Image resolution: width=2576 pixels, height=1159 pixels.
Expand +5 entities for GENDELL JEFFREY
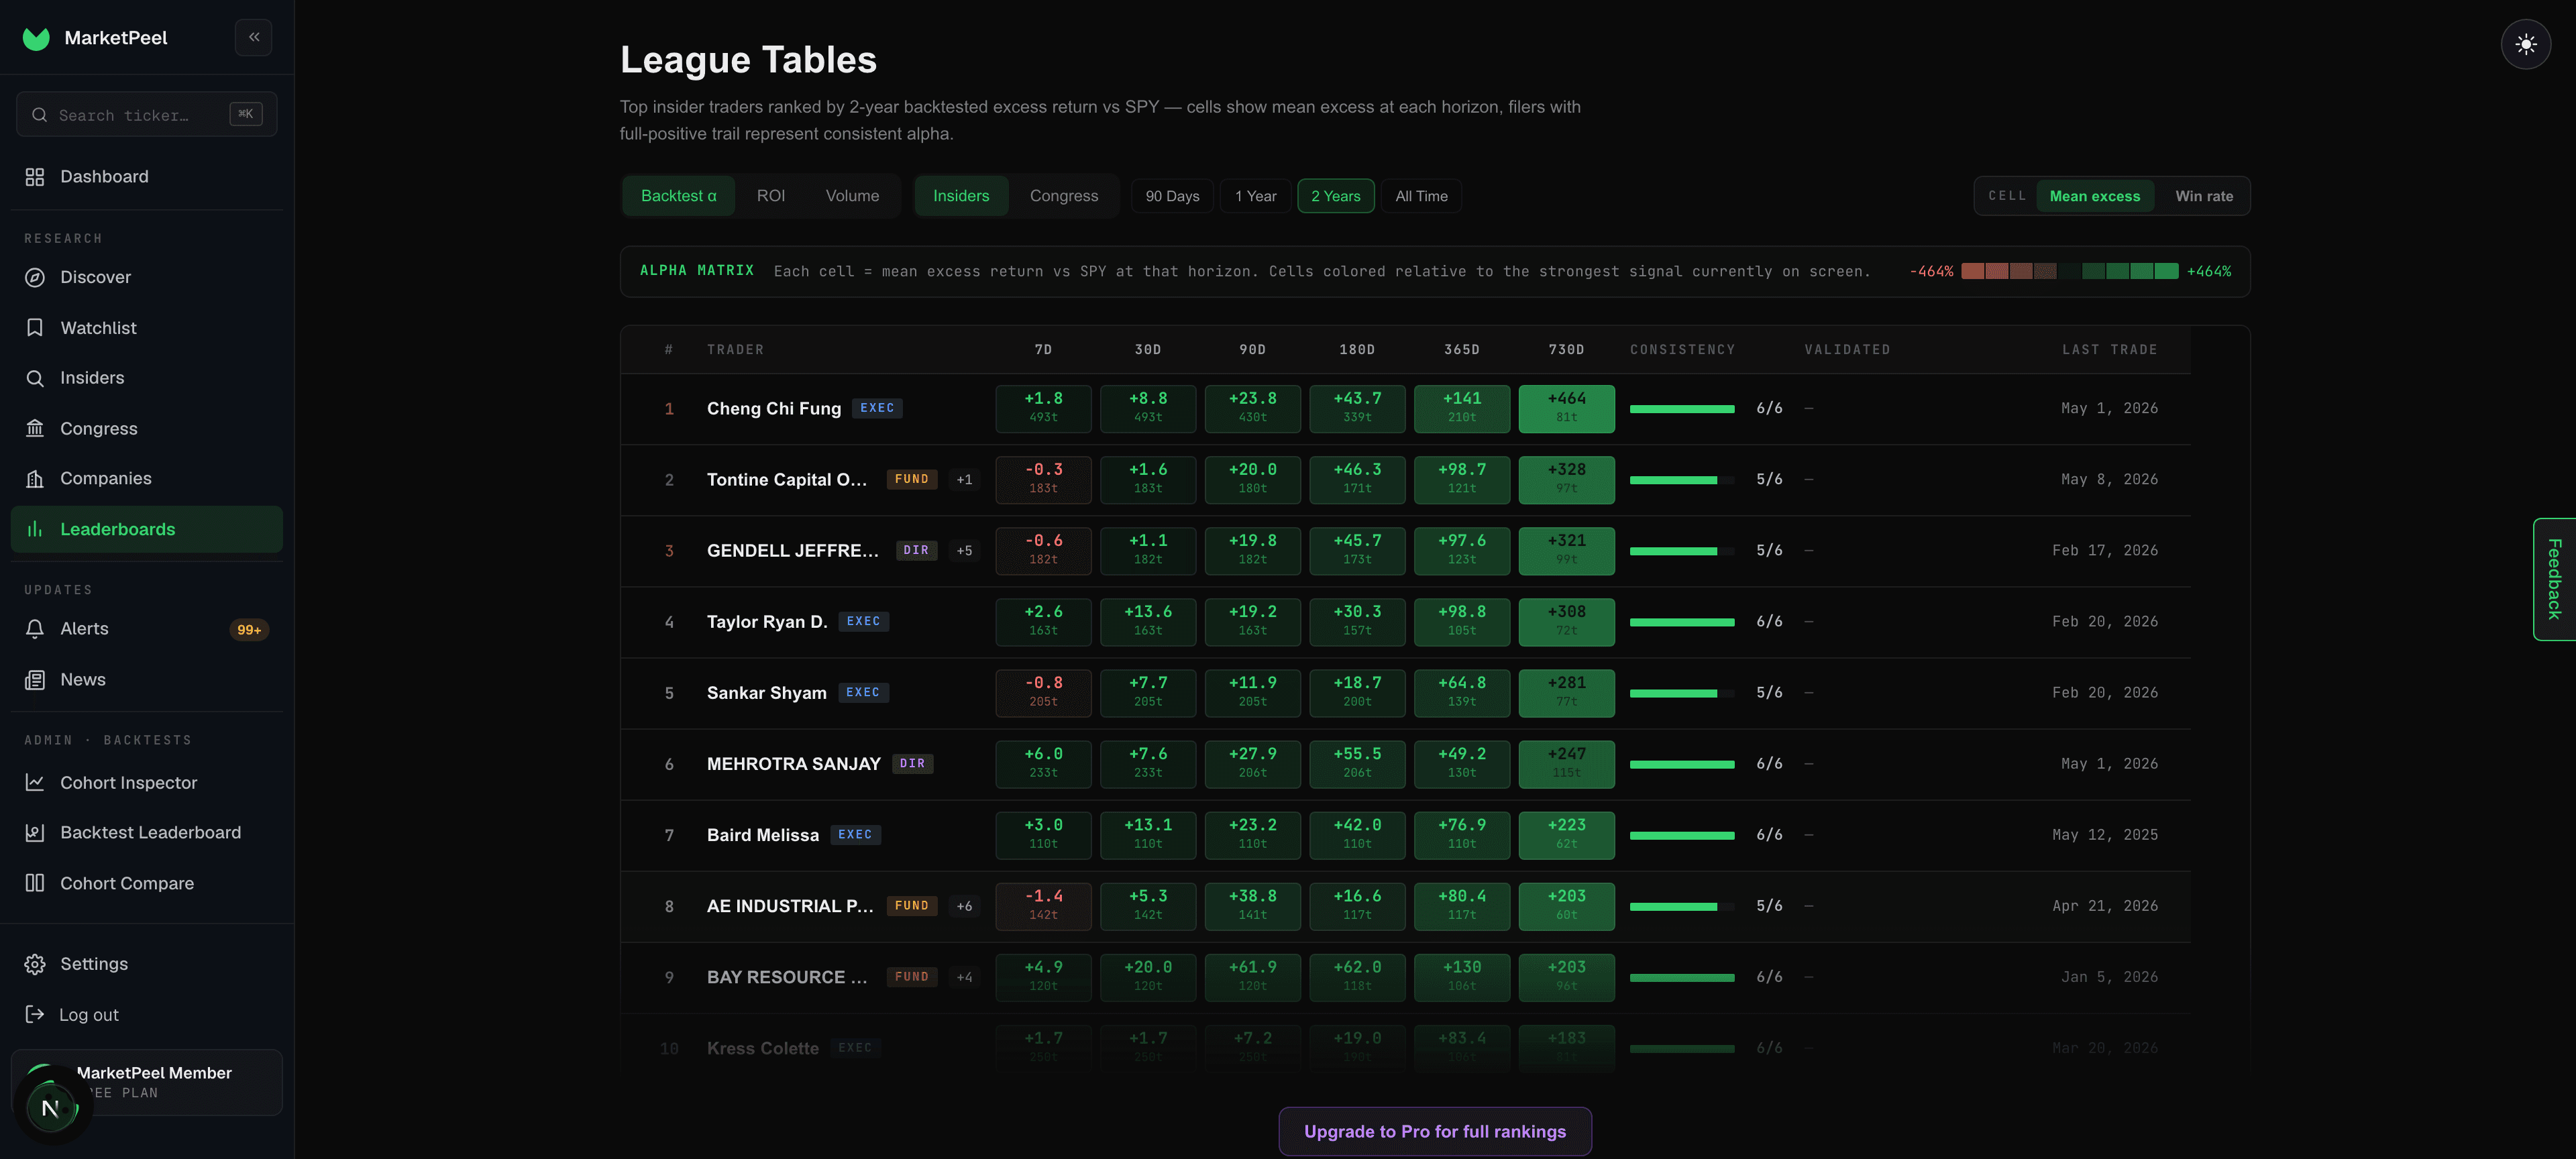pos(964,551)
